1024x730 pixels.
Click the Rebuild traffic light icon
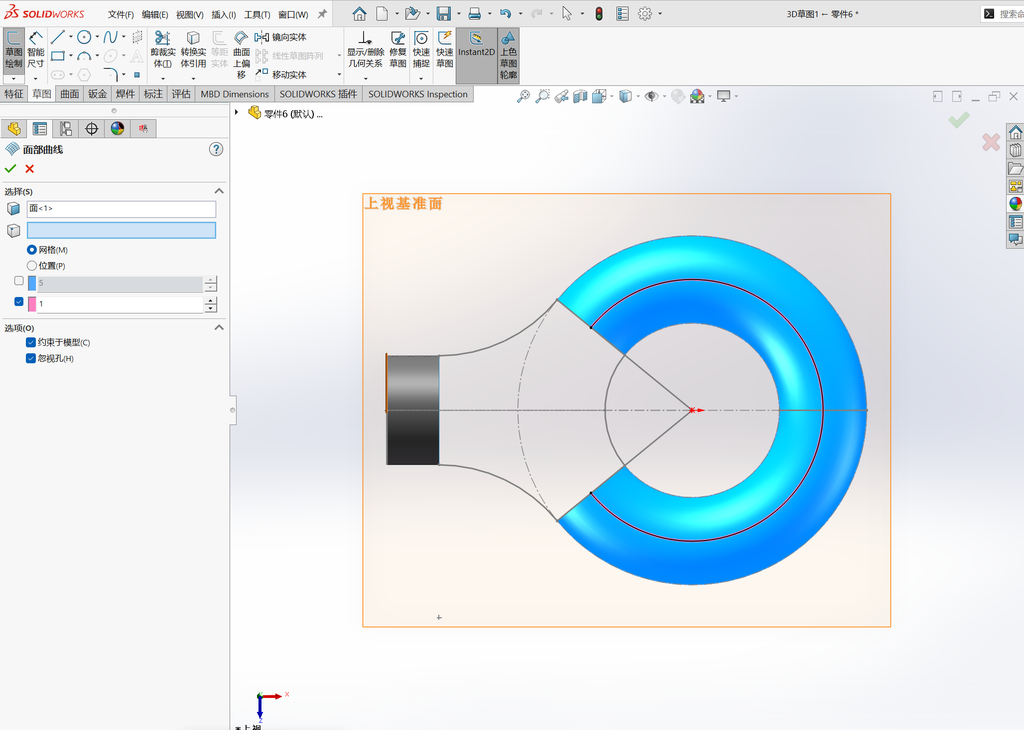click(599, 14)
